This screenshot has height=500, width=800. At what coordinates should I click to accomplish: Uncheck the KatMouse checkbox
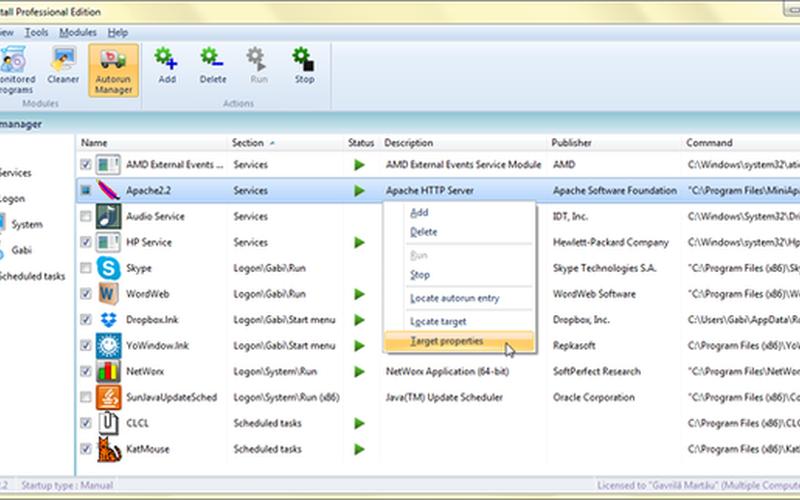point(86,449)
